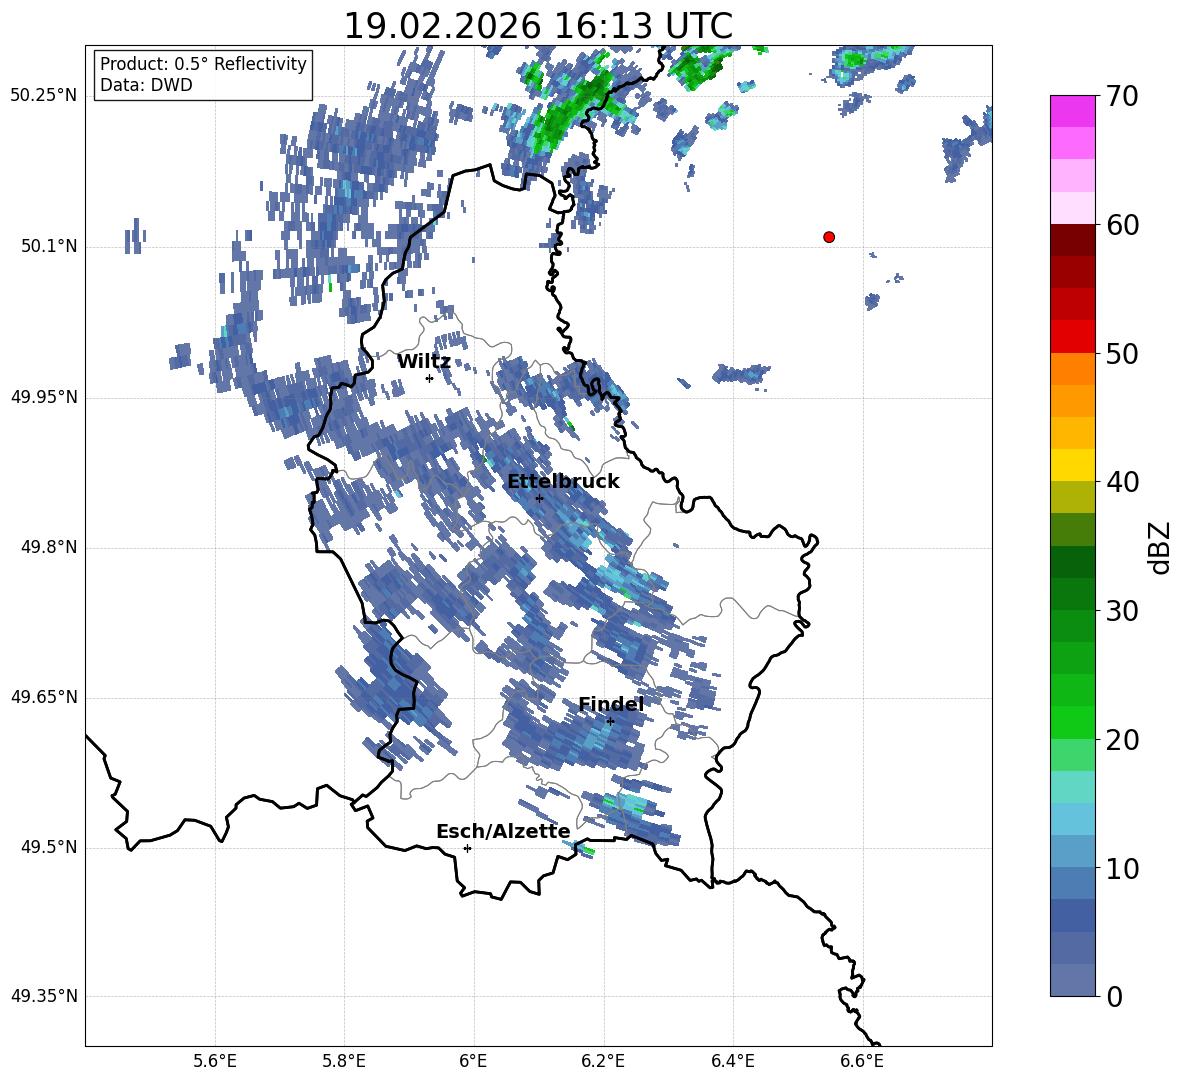Screen dimensions: 1184x1081
Task: Click the 6.6°E longitude label
Action: (x=862, y=1061)
